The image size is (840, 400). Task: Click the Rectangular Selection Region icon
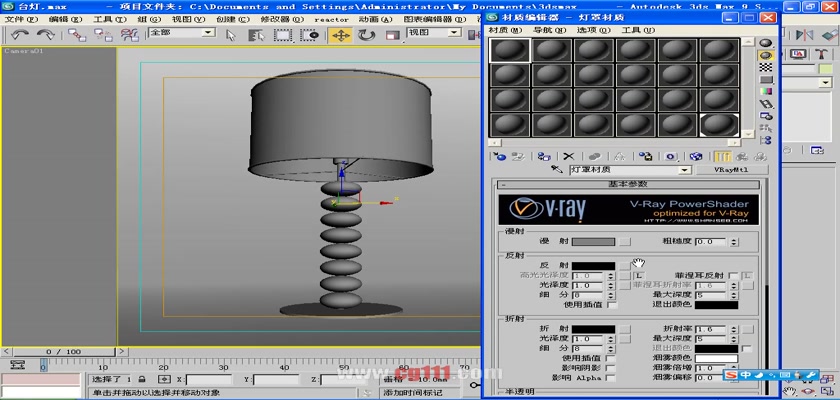[x=283, y=35]
